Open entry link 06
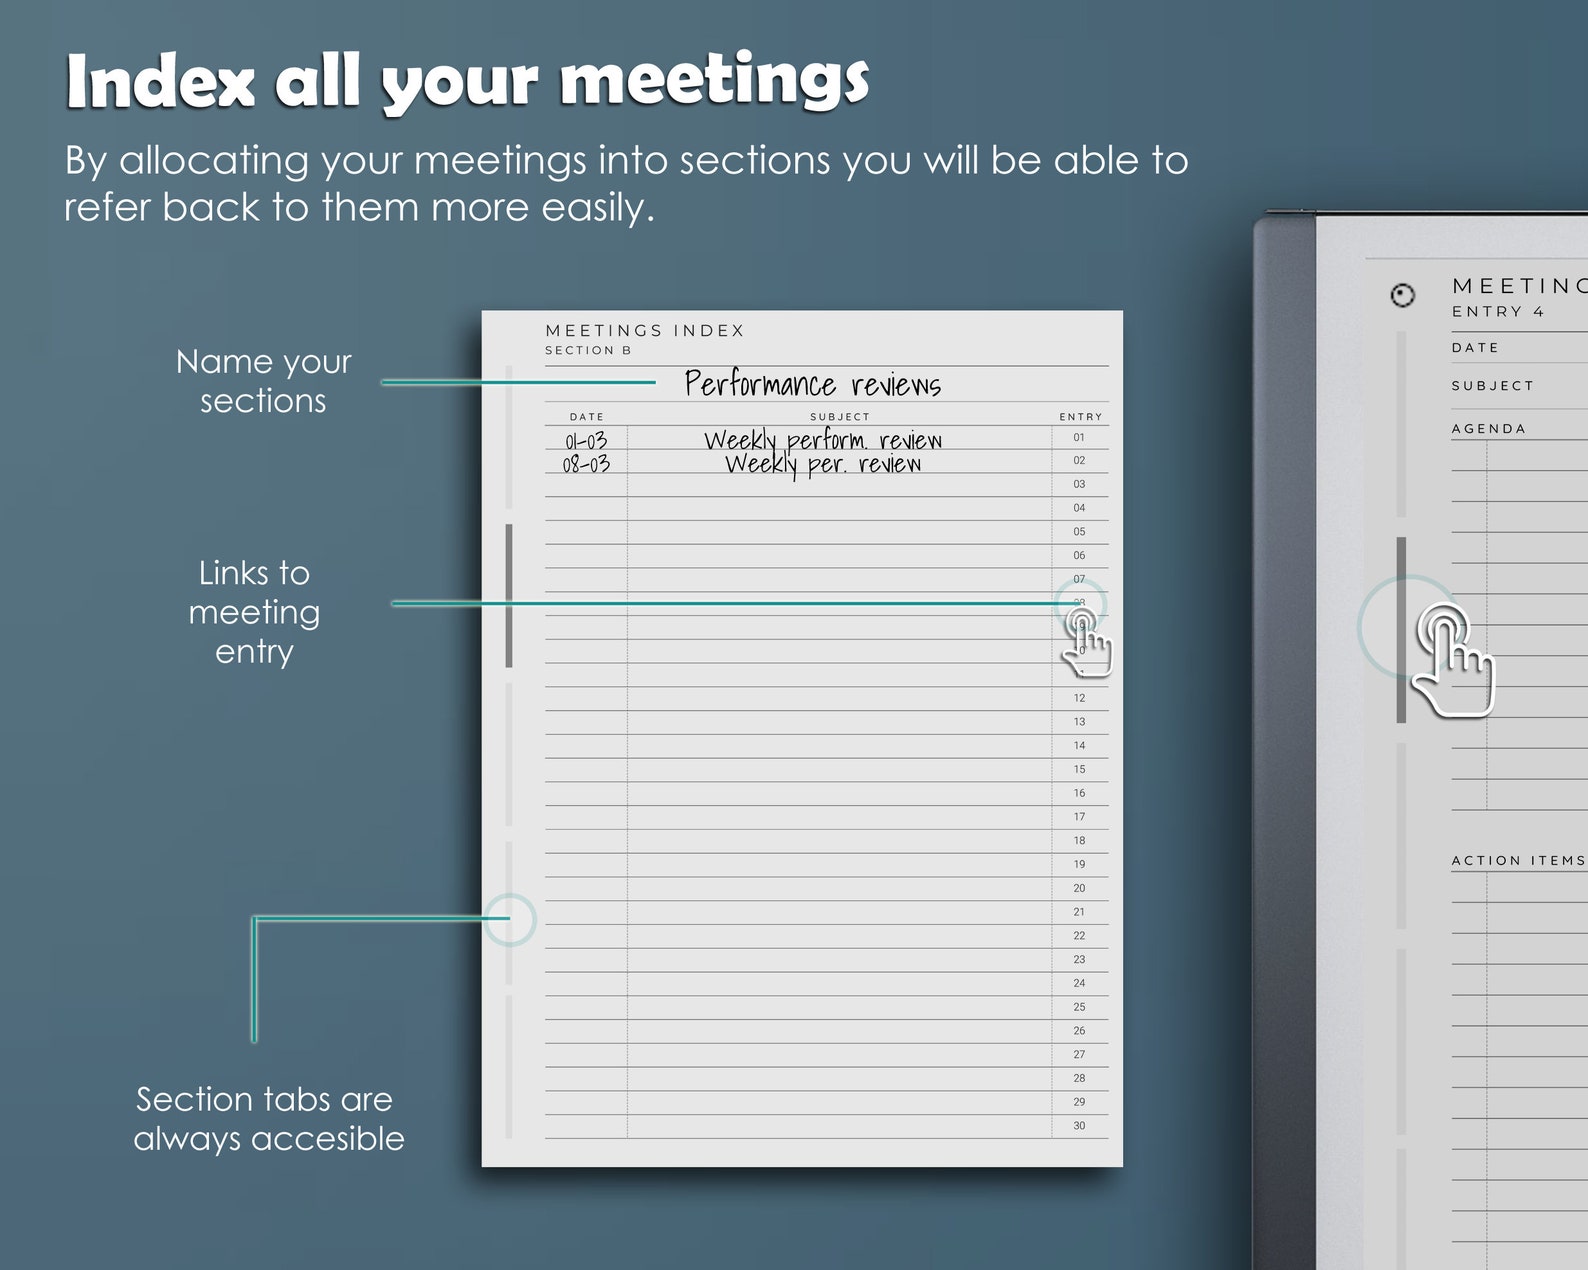The height and width of the screenshot is (1270, 1588). (1079, 556)
